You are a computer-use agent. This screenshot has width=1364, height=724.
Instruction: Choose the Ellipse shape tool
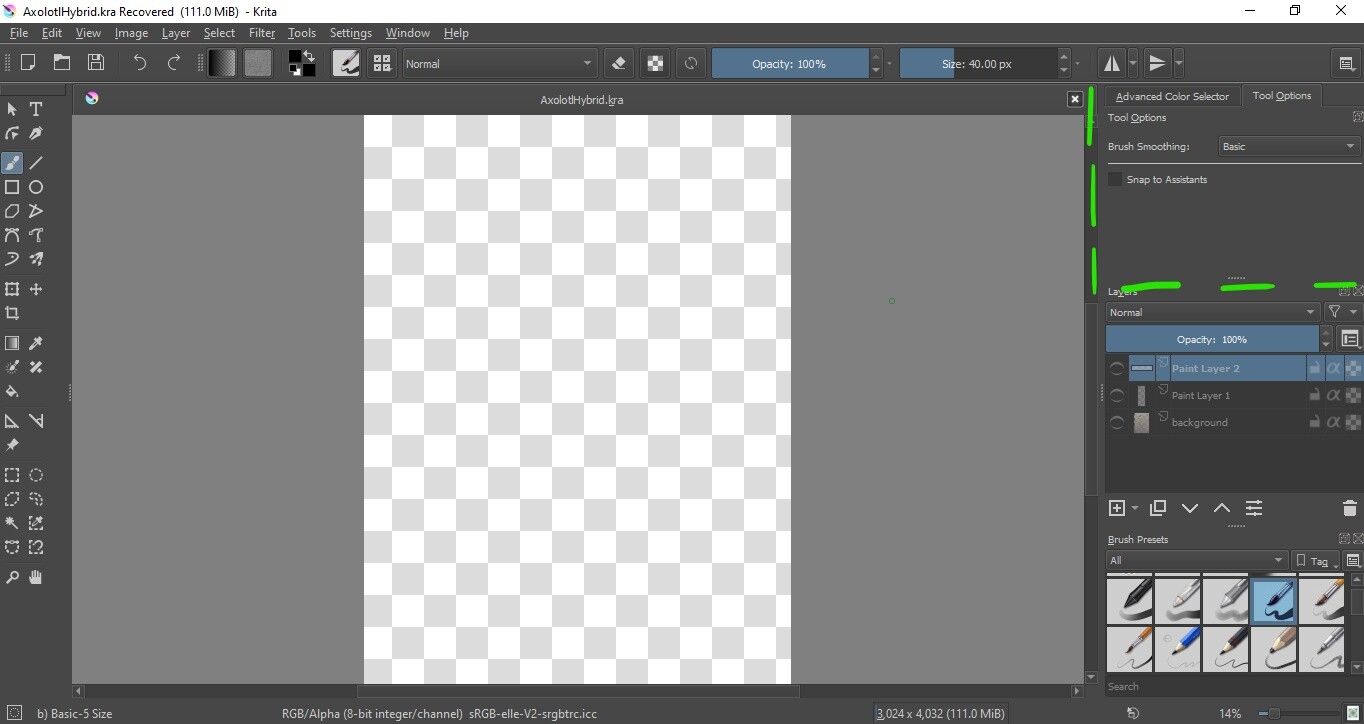(x=36, y=187)
